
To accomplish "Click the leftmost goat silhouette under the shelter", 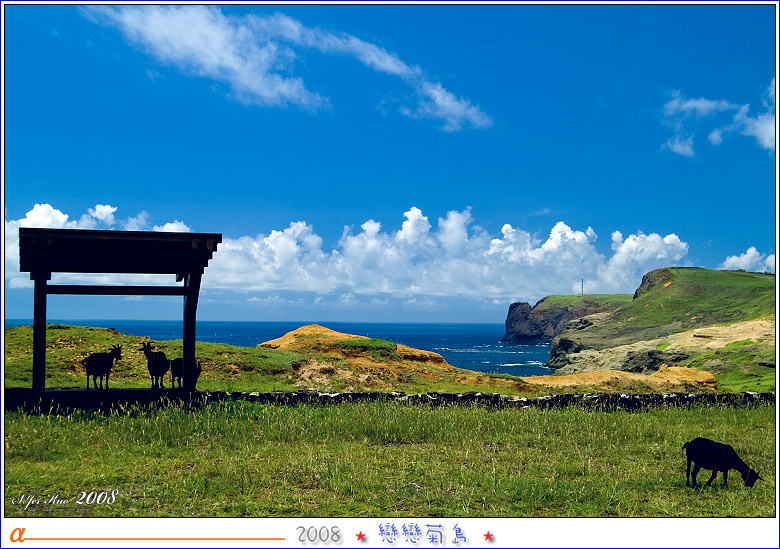I will (x=100, y=366).
